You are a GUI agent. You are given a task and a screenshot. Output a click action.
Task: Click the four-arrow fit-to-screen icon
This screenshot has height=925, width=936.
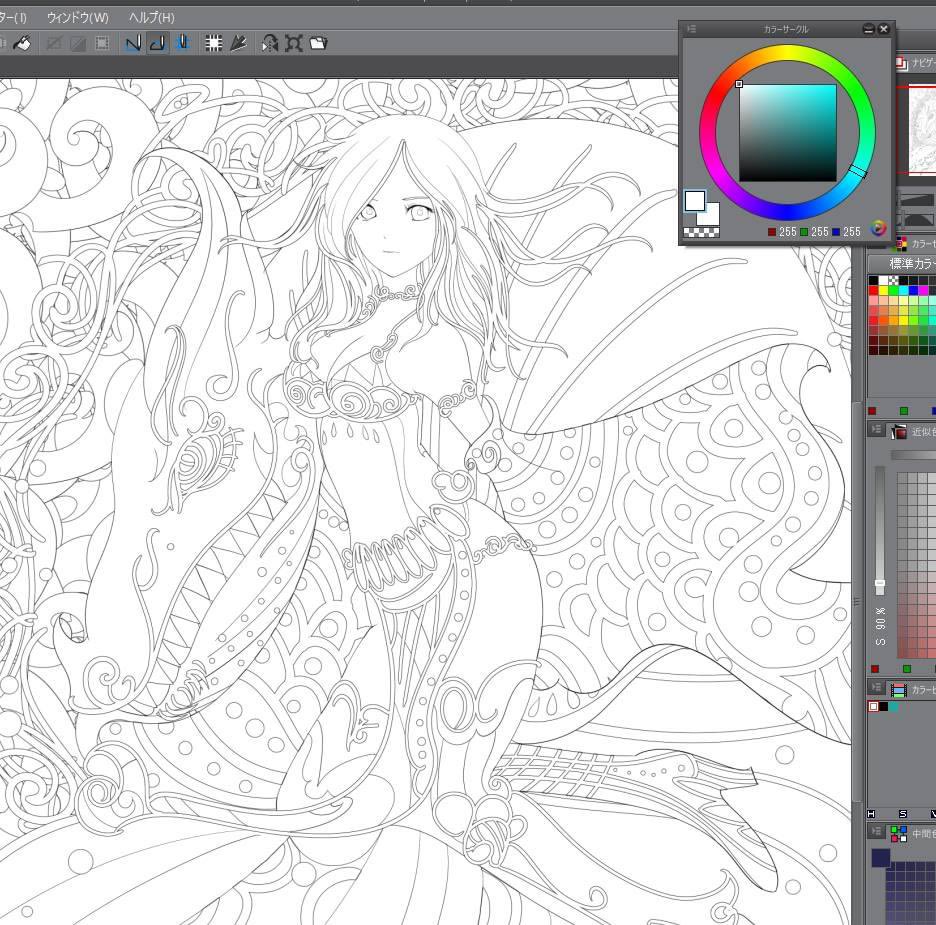[294, 43]
